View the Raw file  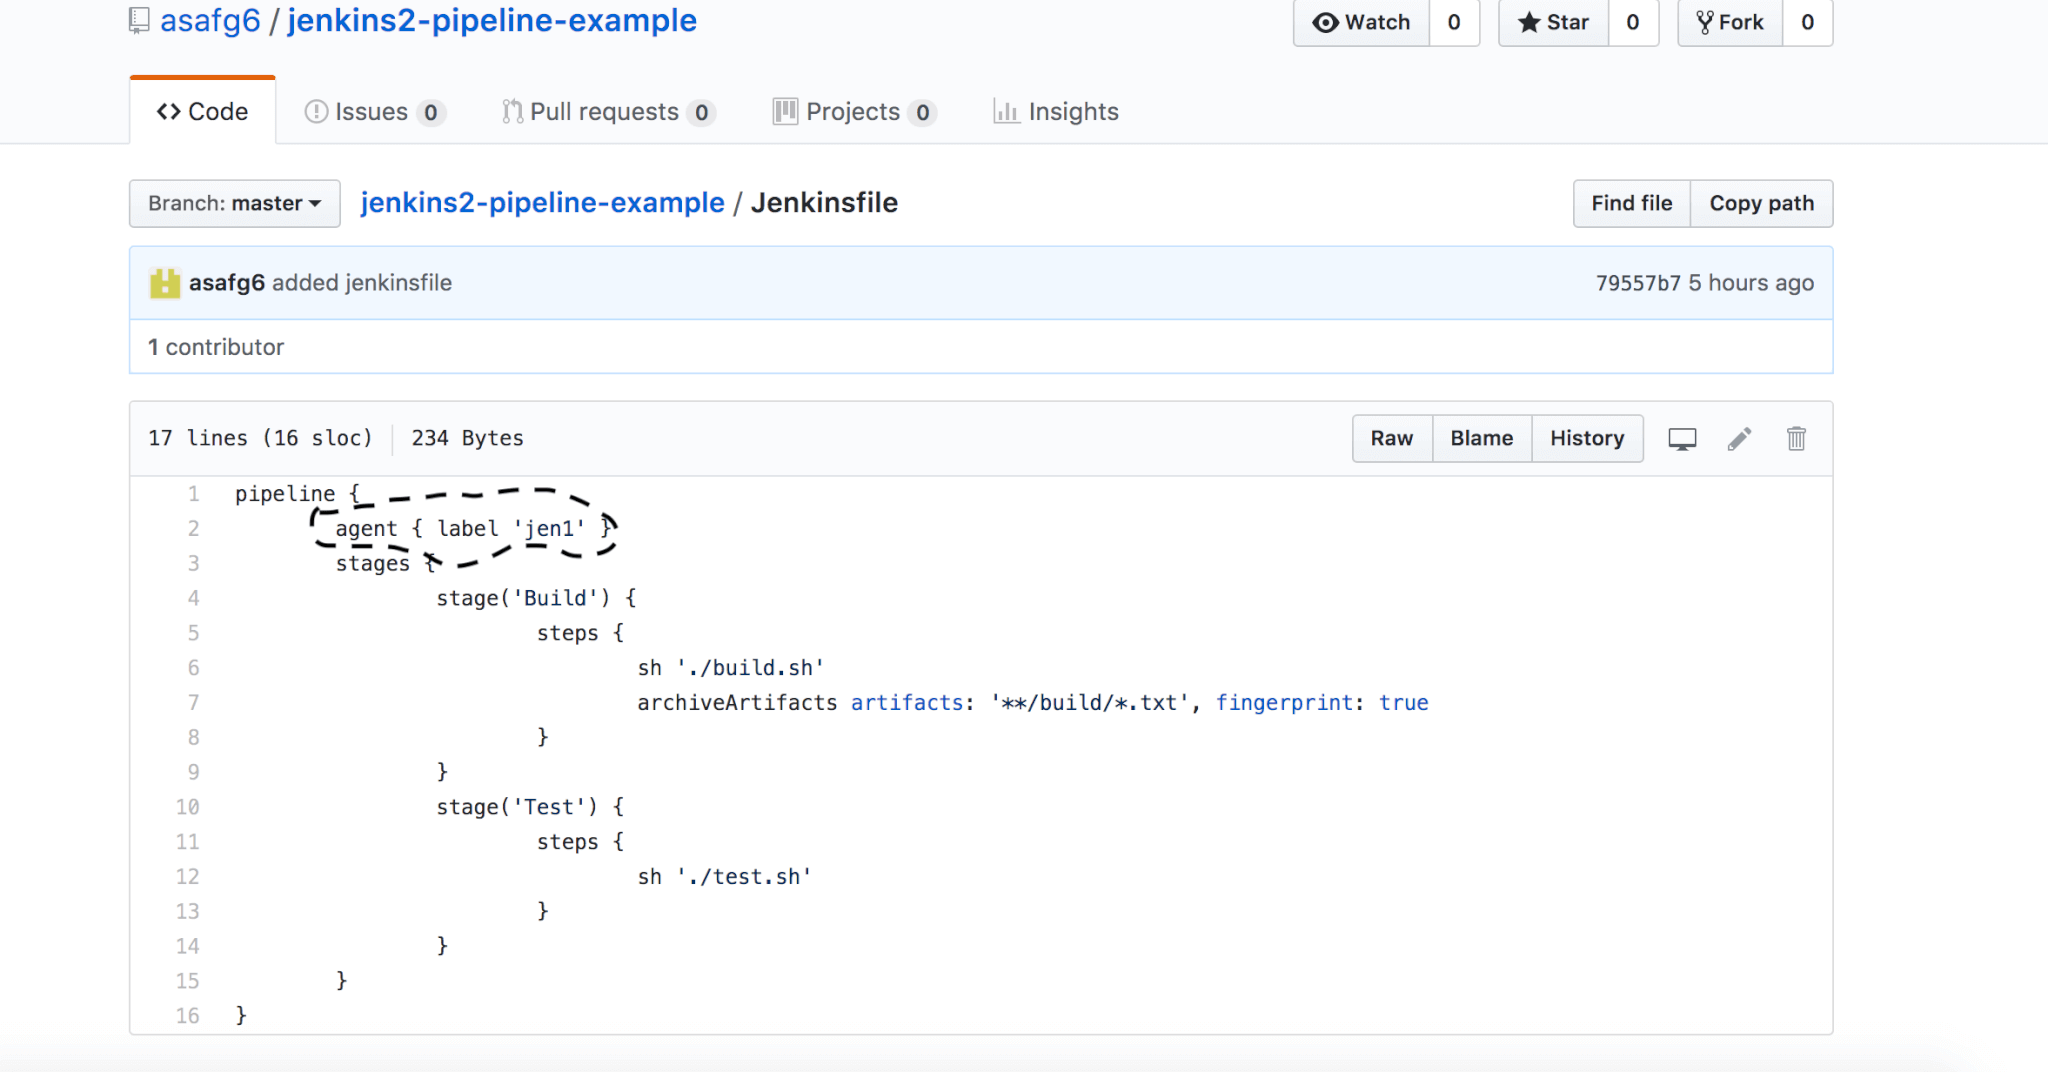pyautogui.click(x=1392, y=439)
